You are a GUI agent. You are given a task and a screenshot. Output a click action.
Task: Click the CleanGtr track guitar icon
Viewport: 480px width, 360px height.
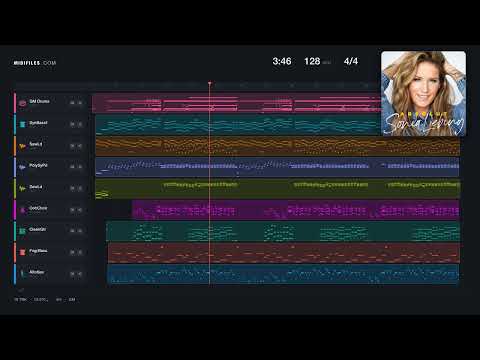23,231
